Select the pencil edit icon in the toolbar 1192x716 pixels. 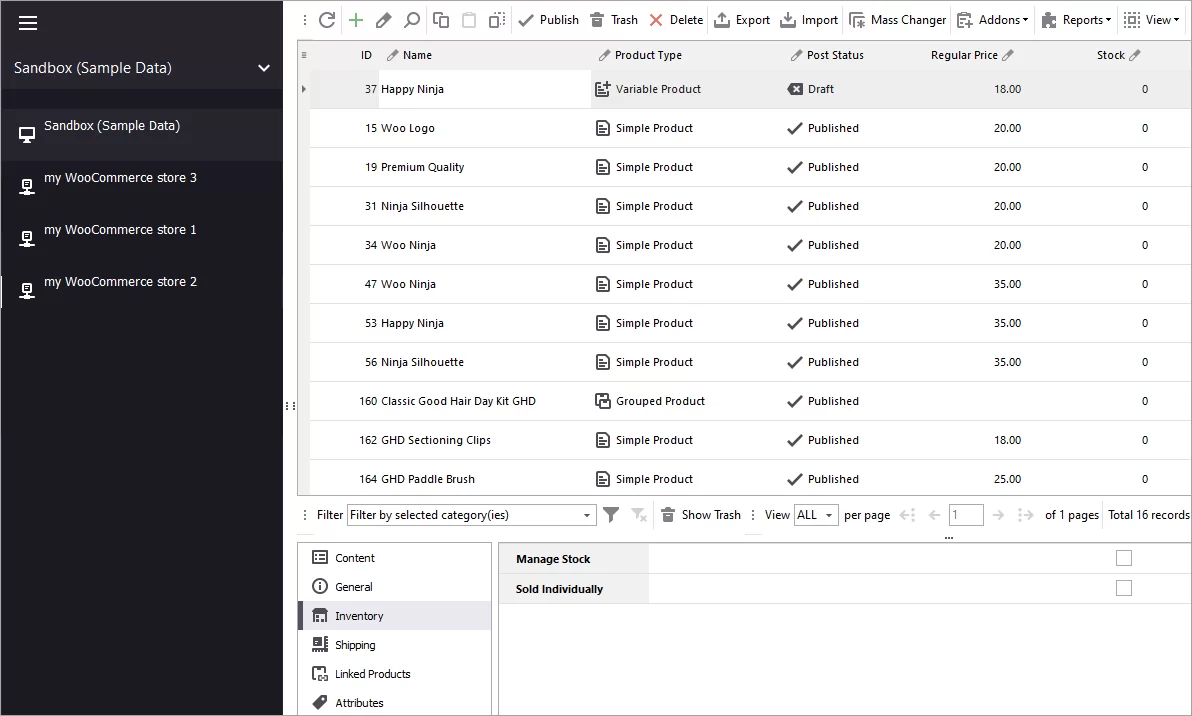click(383, 19)
